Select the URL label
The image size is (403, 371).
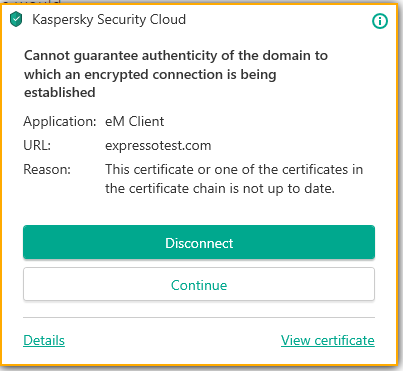pyautogui.click(x=37, y=145)
